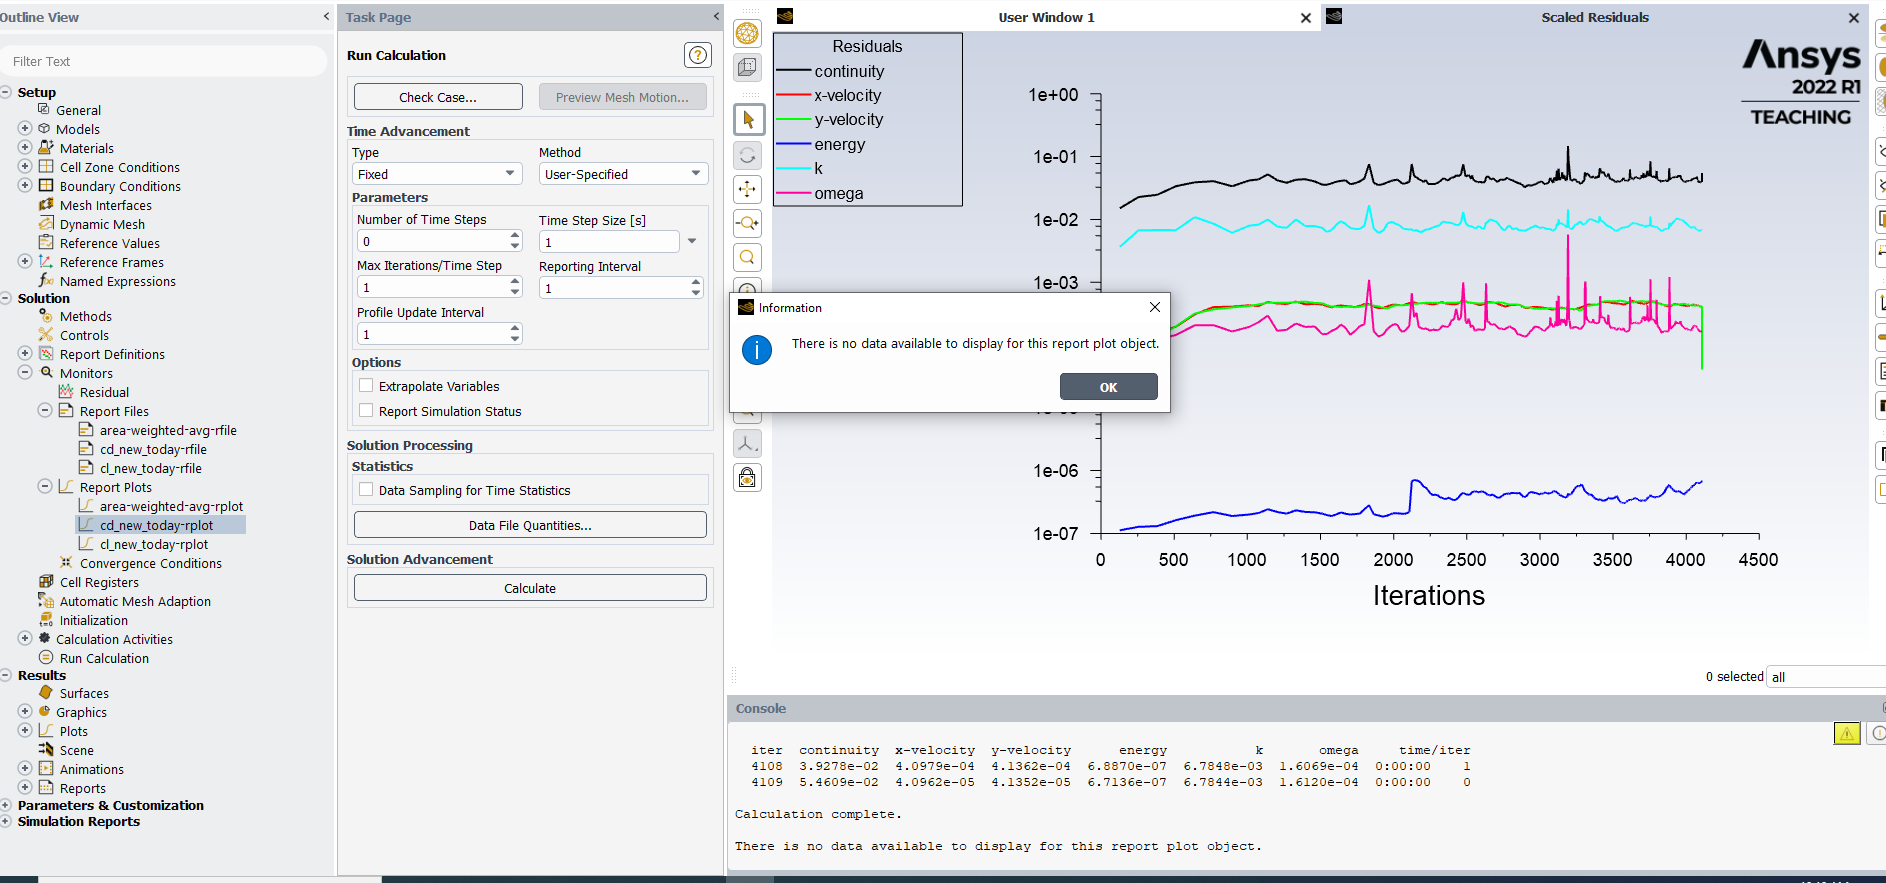
Task: Open the Run Calculation help icon
Action: pyautogui.click(x=697, y=55)
